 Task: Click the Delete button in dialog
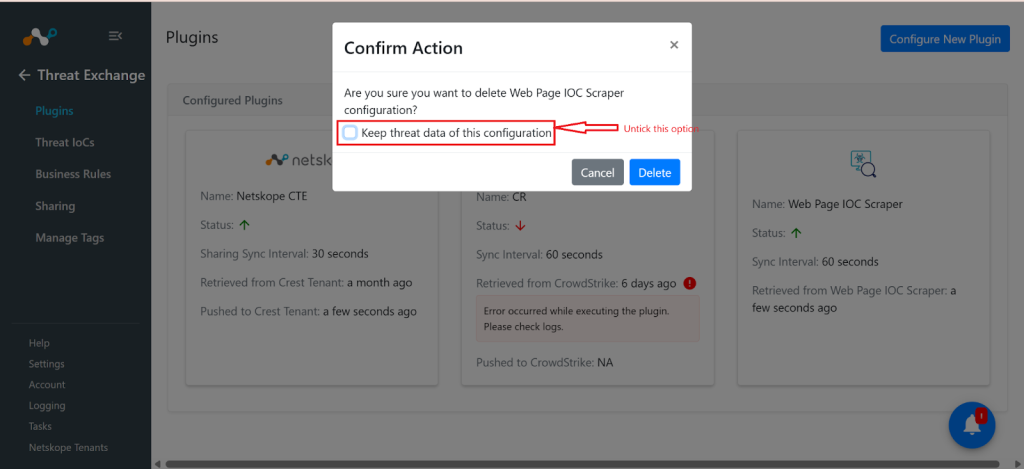pos(654,172)
